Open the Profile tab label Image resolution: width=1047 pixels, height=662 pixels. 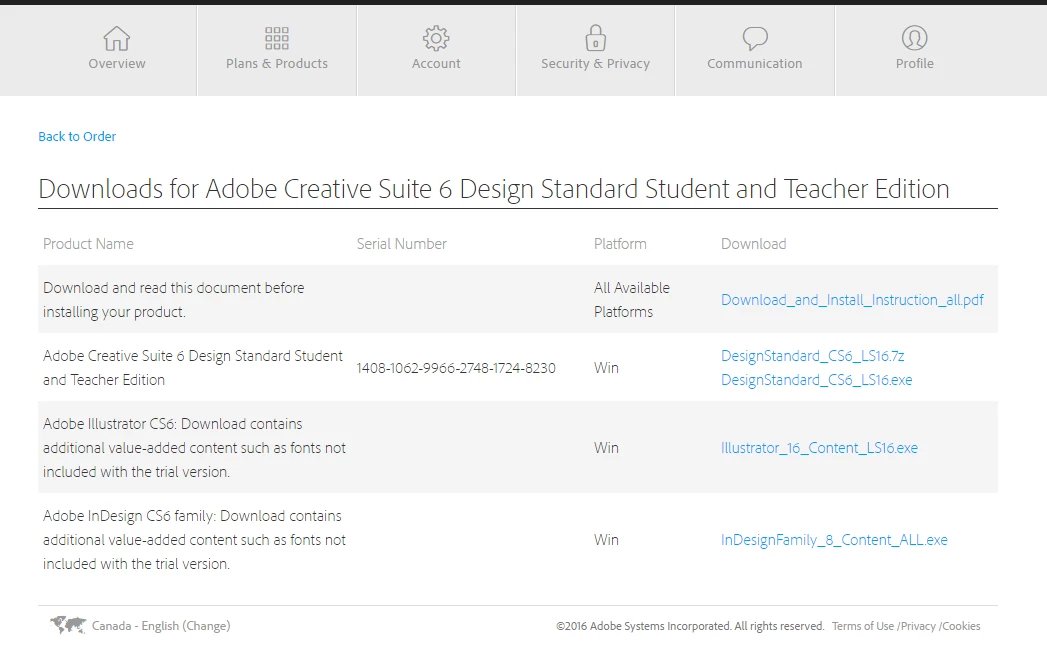click(915, 63)
